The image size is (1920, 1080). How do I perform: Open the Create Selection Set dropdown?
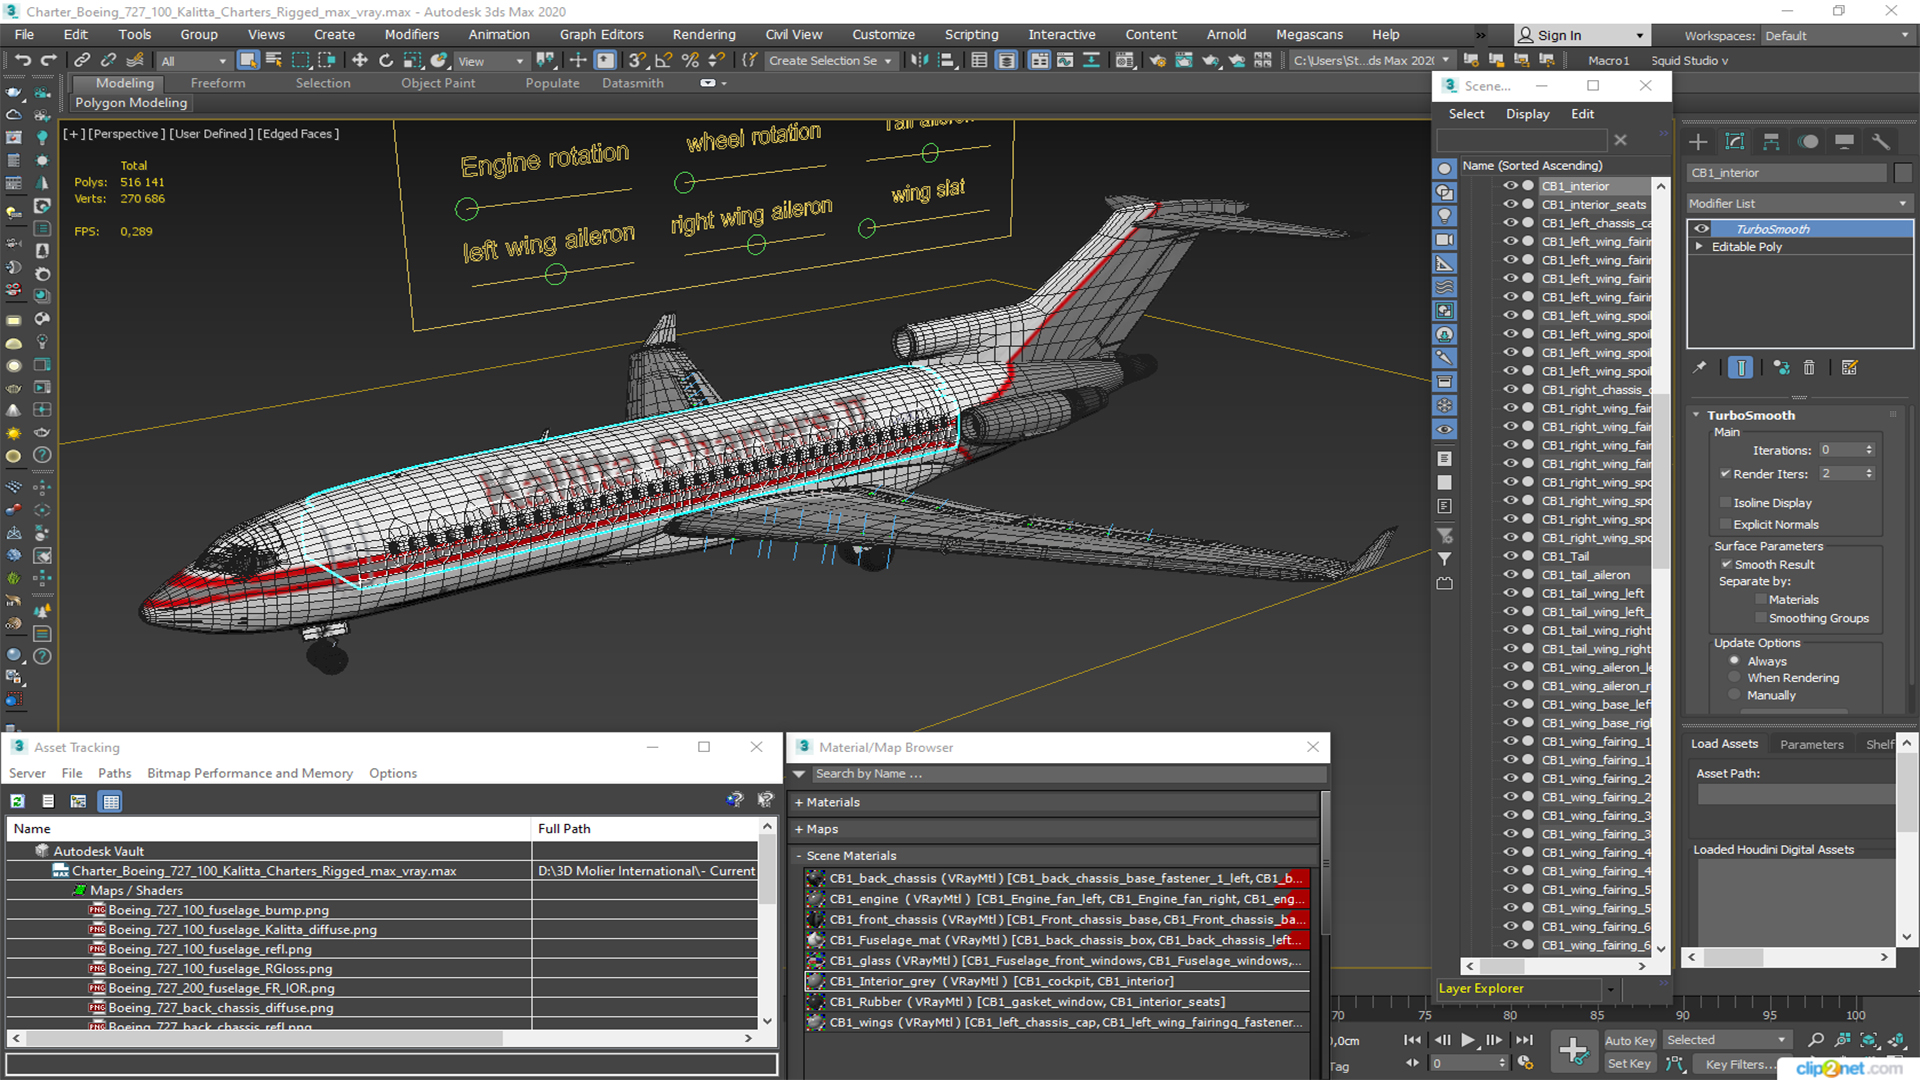click(x=830, y=61)
